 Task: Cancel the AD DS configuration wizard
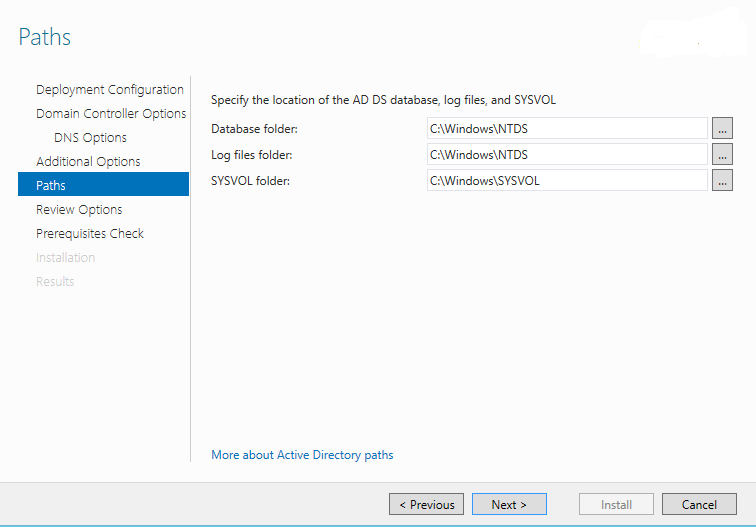coord(699,505)
